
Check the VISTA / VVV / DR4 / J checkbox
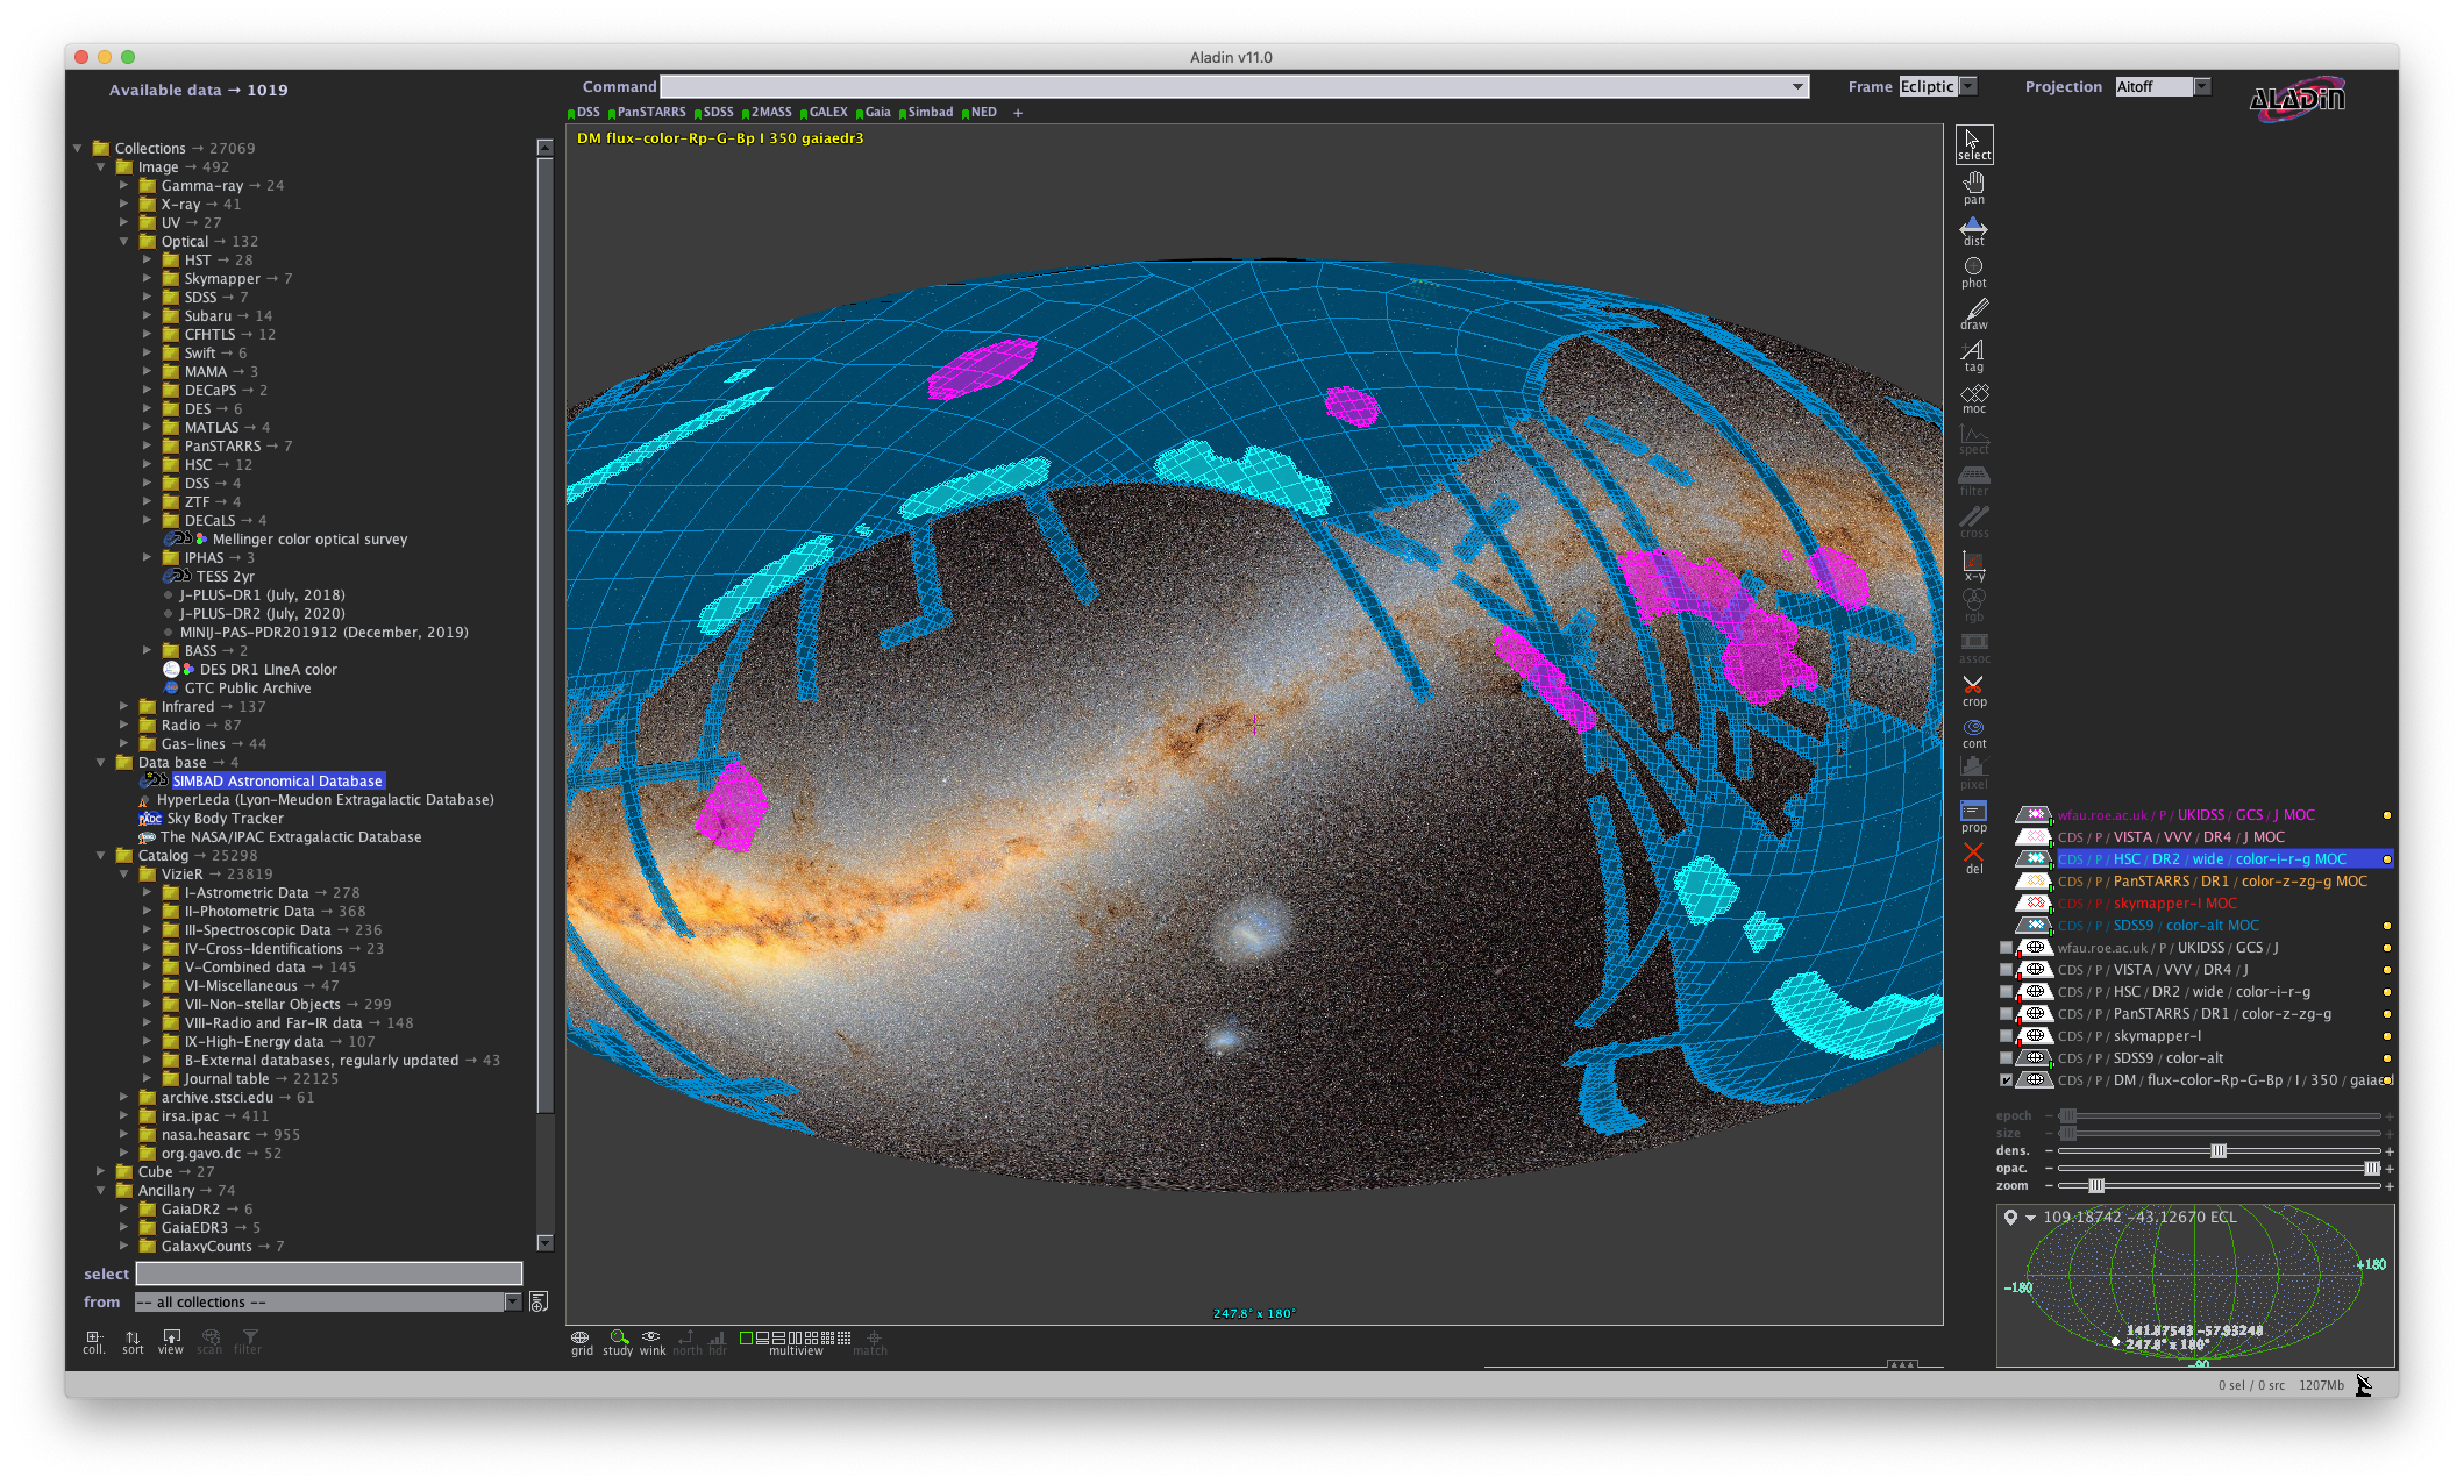(x=2006, y=969)
